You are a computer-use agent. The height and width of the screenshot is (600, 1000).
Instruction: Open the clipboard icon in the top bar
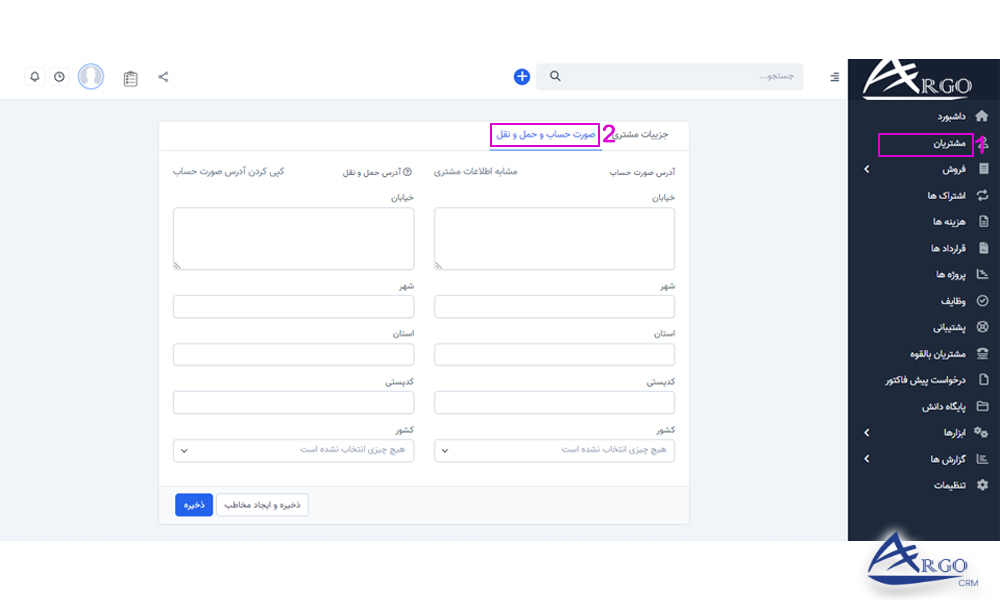tap(130, 76)
